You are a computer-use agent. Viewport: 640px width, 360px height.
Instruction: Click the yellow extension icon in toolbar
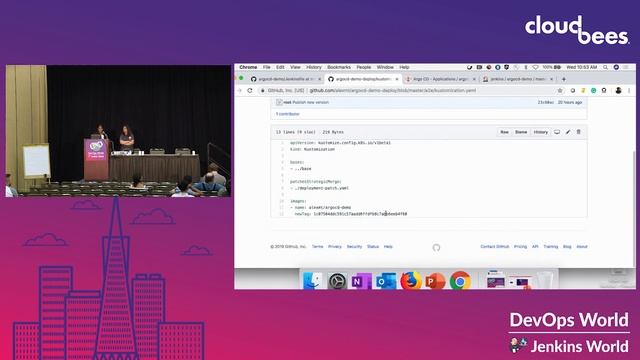pyautogui.click(x=583, y=91)
